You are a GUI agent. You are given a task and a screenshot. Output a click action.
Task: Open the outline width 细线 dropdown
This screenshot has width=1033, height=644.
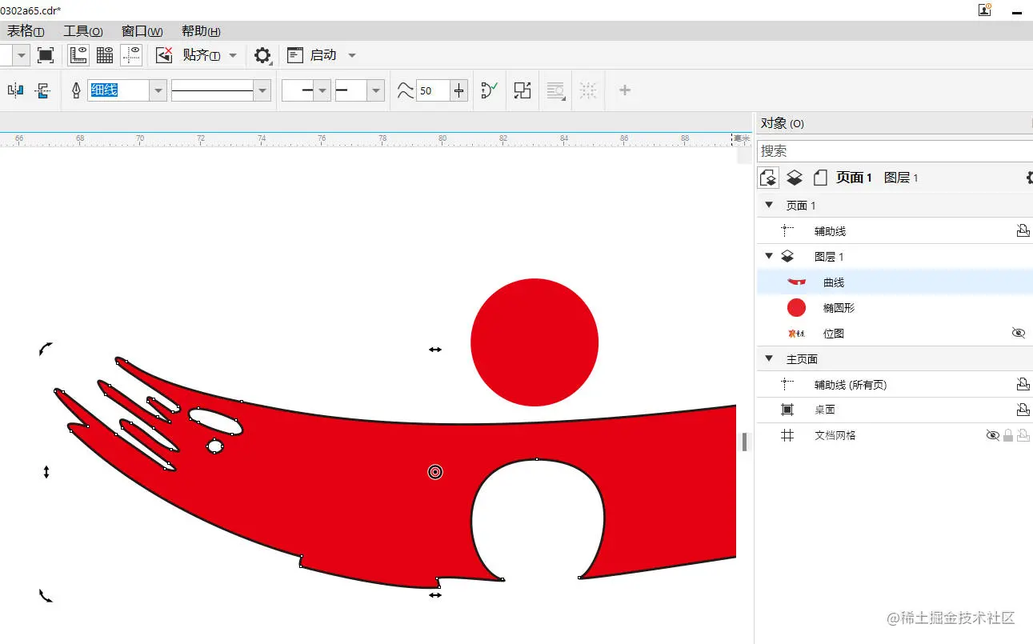[x=157, y=91]
